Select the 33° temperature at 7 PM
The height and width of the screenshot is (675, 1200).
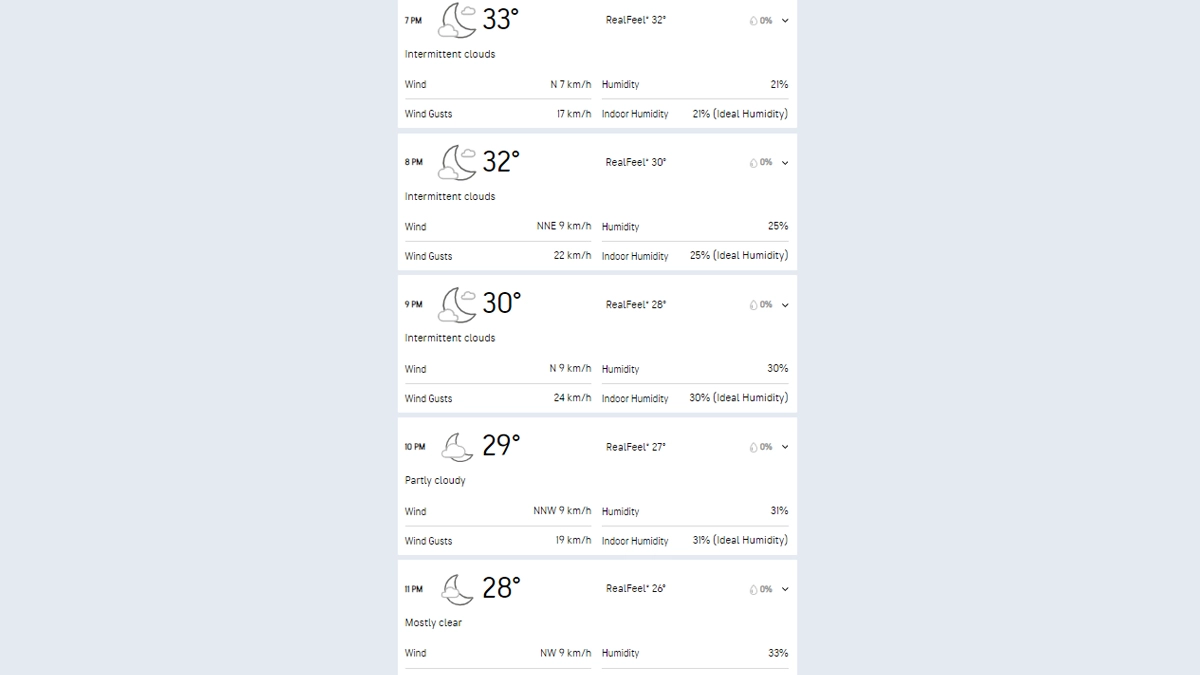(x=501, y=20)
